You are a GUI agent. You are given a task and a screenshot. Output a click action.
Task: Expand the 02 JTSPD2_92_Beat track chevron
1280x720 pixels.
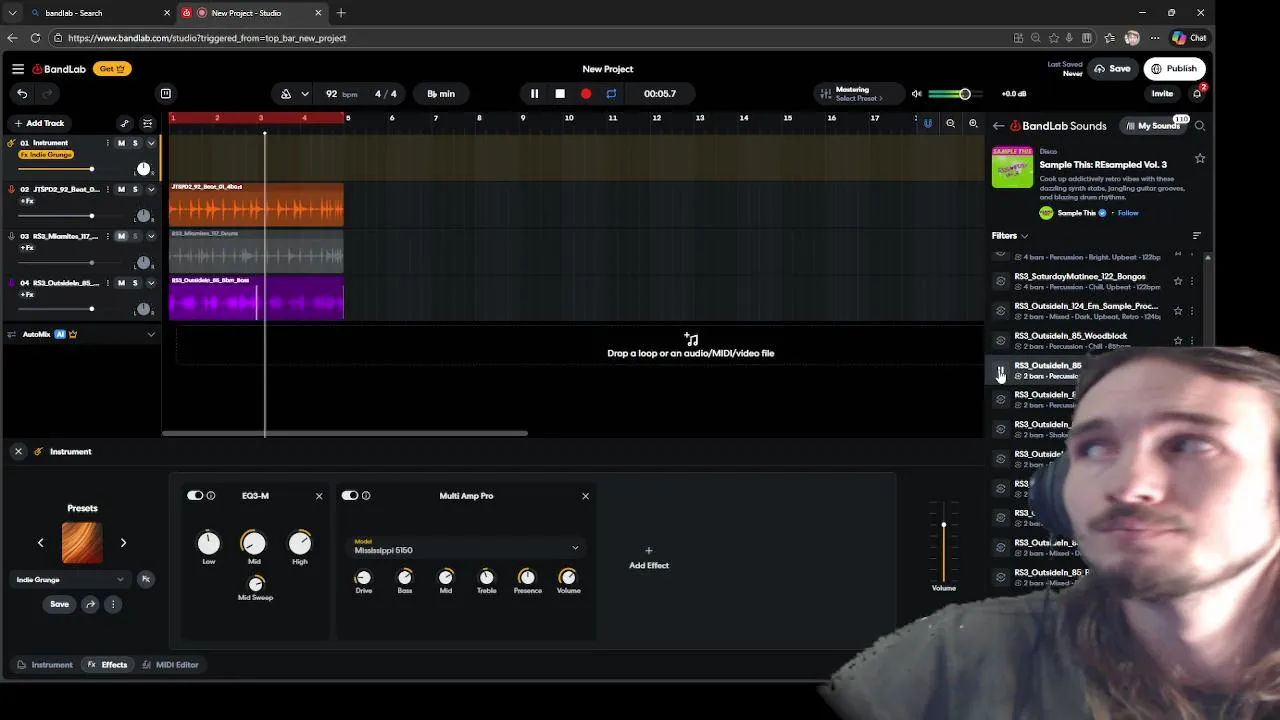point(151,189)
